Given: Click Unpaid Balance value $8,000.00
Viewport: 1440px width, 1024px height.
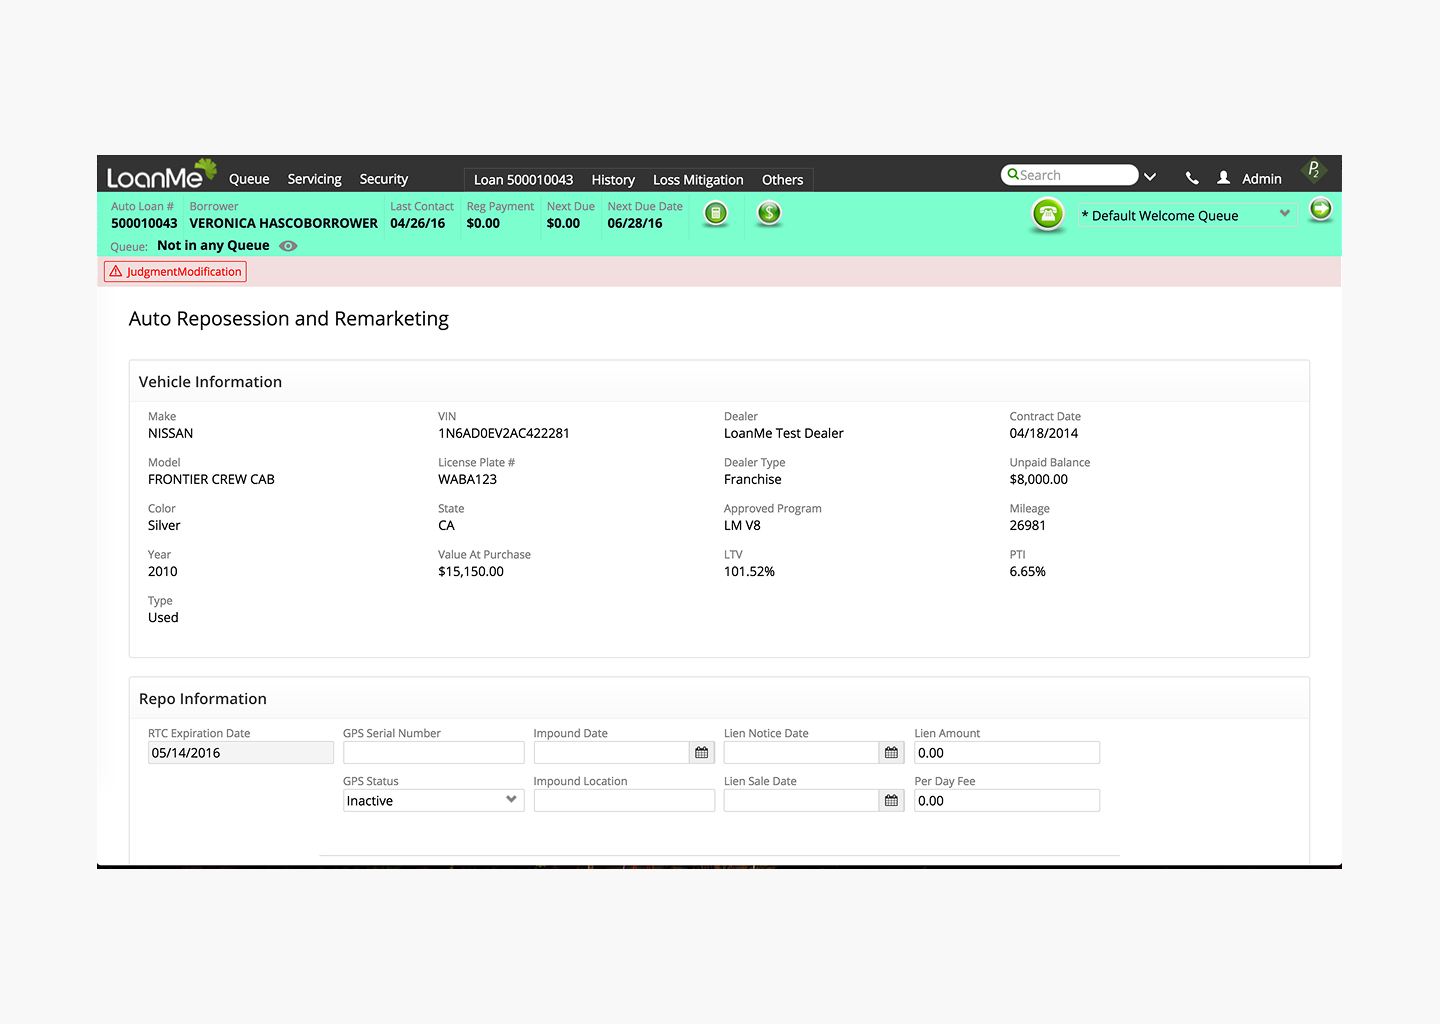Looking at the screenshot, I should (1039, 479).
